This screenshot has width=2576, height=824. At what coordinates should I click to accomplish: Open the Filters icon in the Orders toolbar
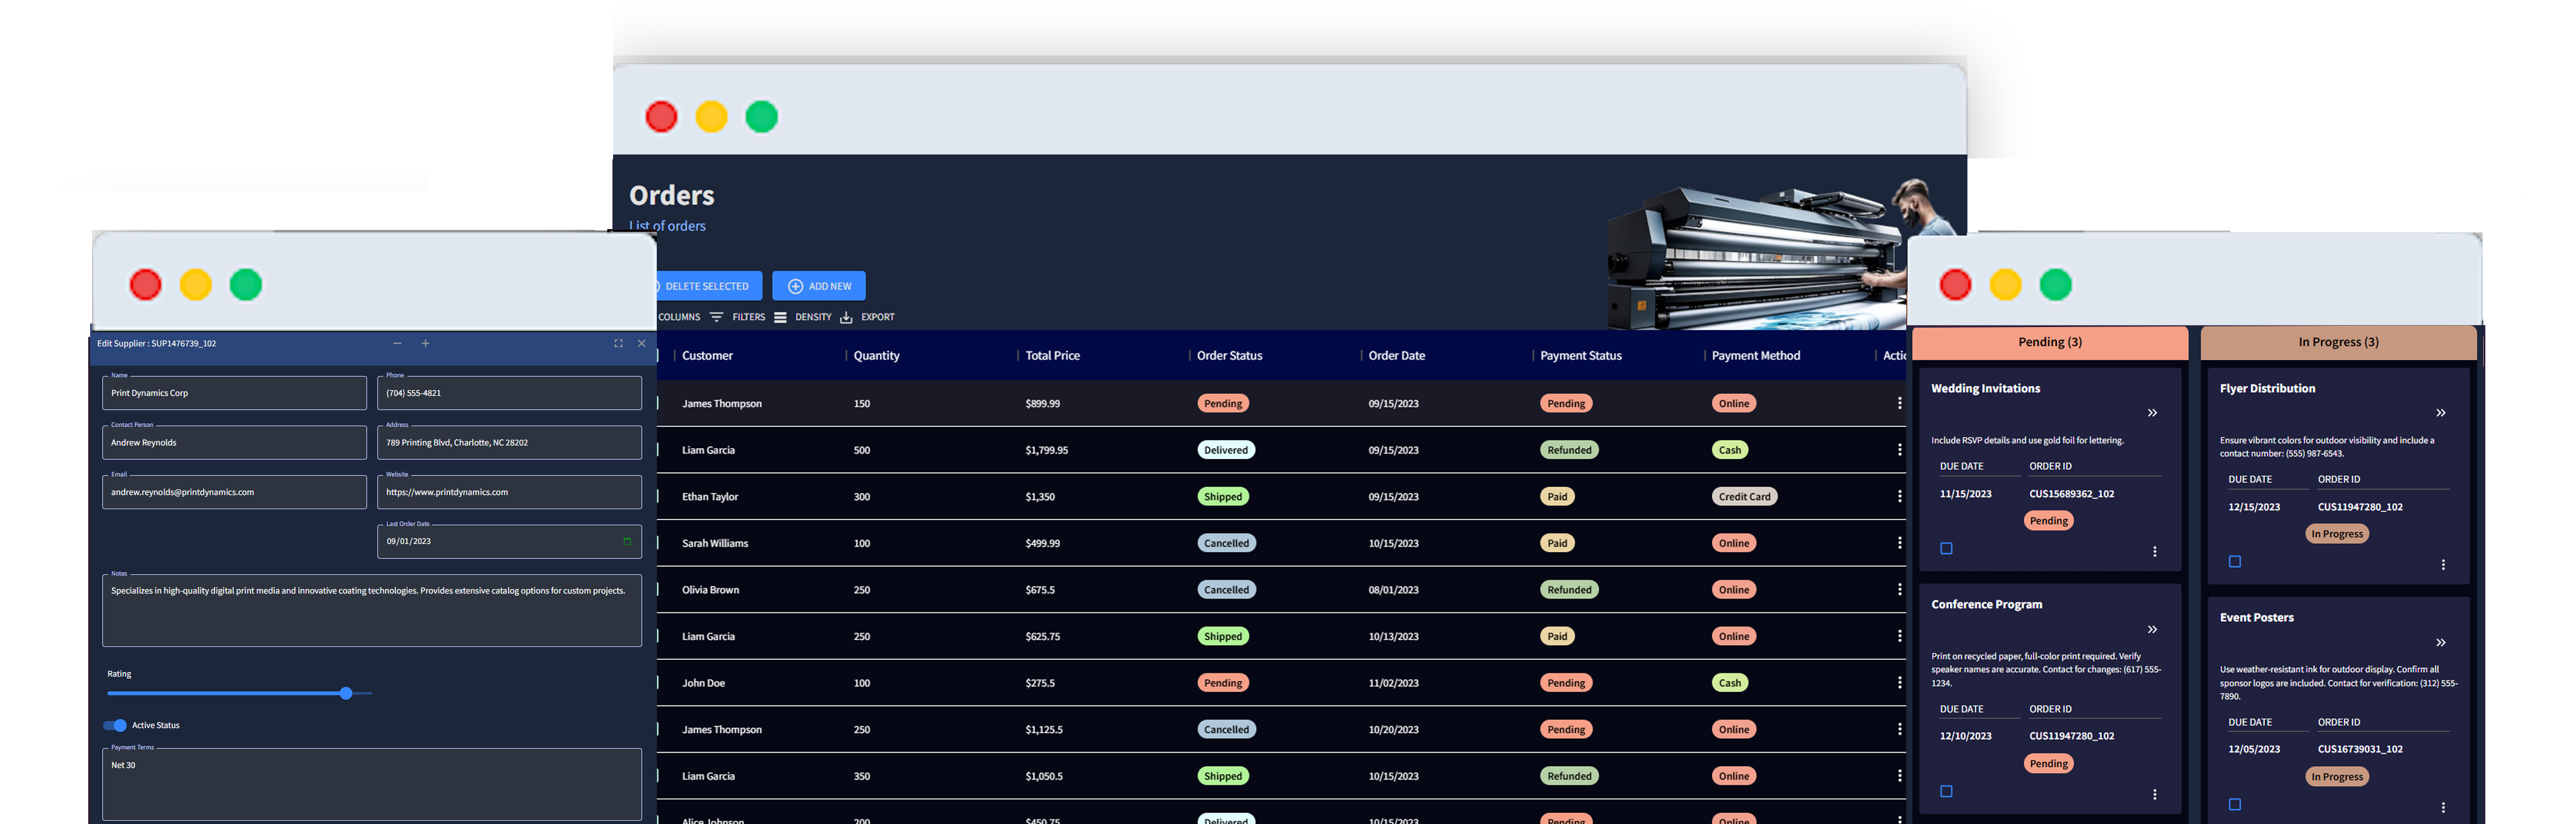pos(718,317)
